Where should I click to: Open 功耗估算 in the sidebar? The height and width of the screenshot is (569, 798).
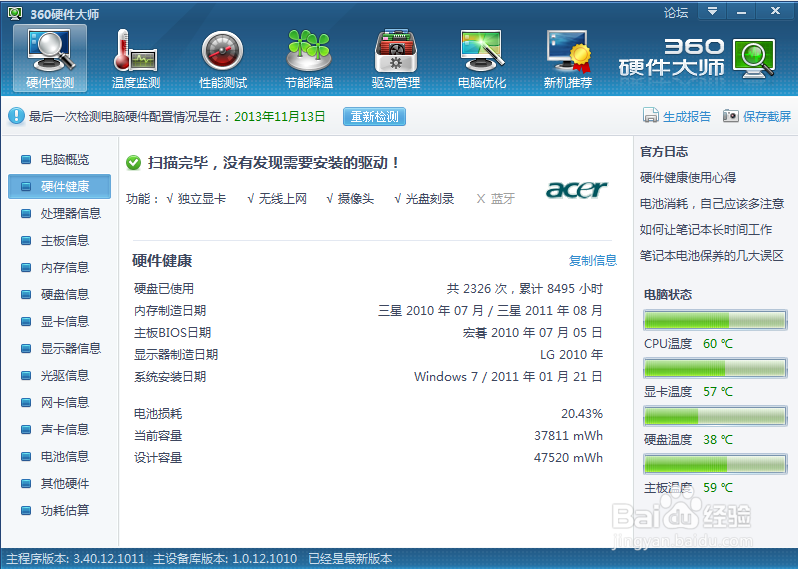coord(60,510)
